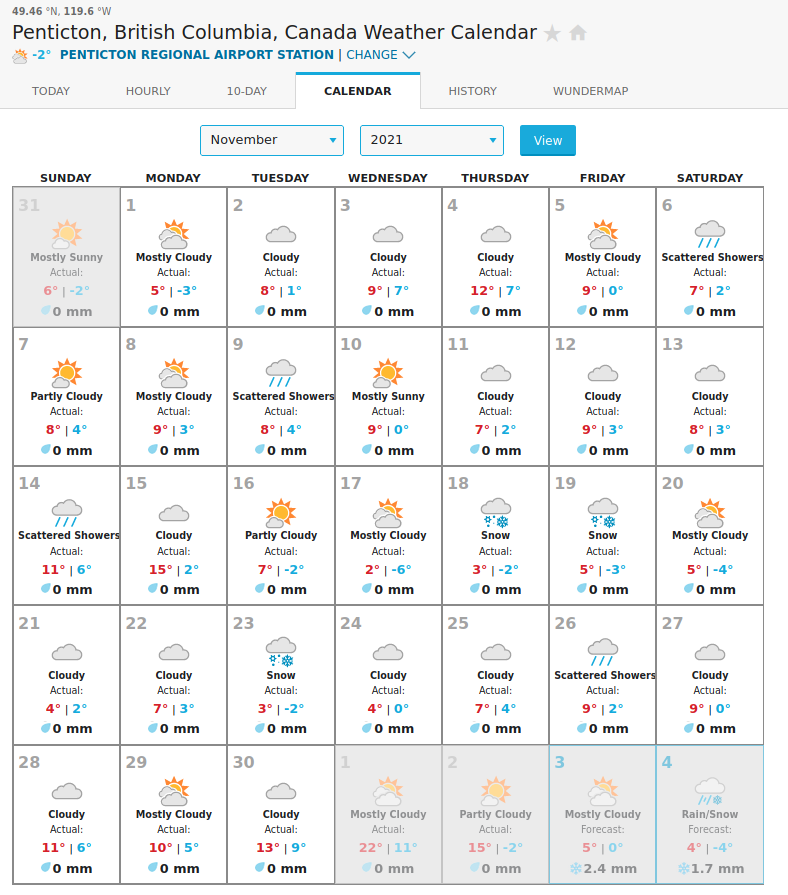Click the Mostly Sunny icon on October 31

point(67,234)
